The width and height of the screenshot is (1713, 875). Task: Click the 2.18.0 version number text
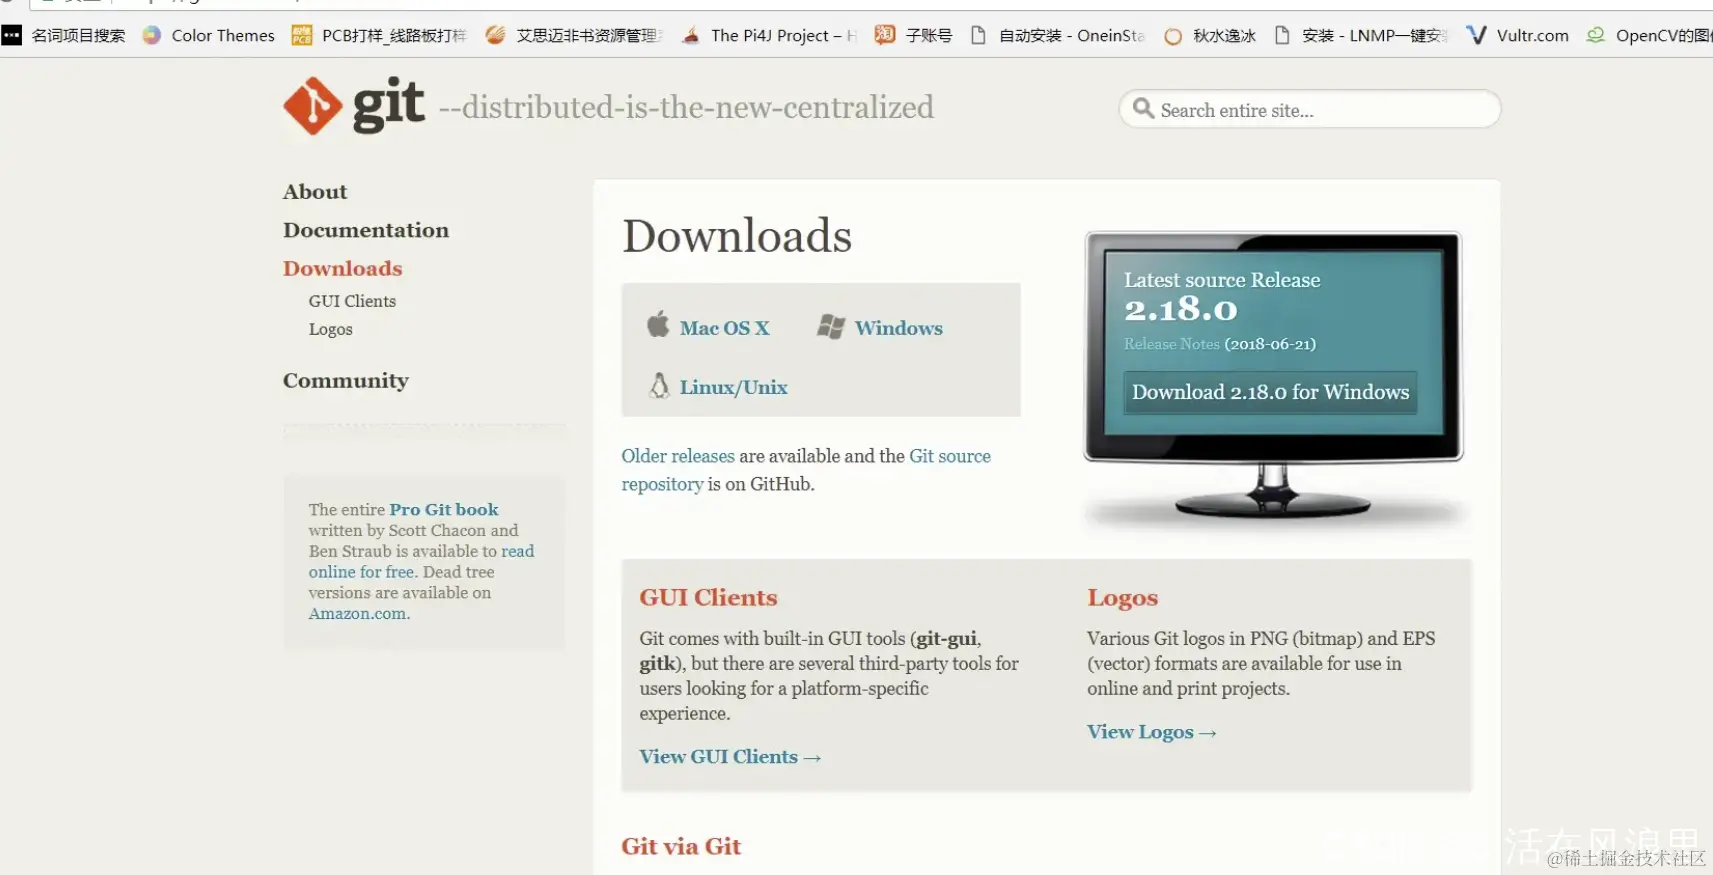1181,310
